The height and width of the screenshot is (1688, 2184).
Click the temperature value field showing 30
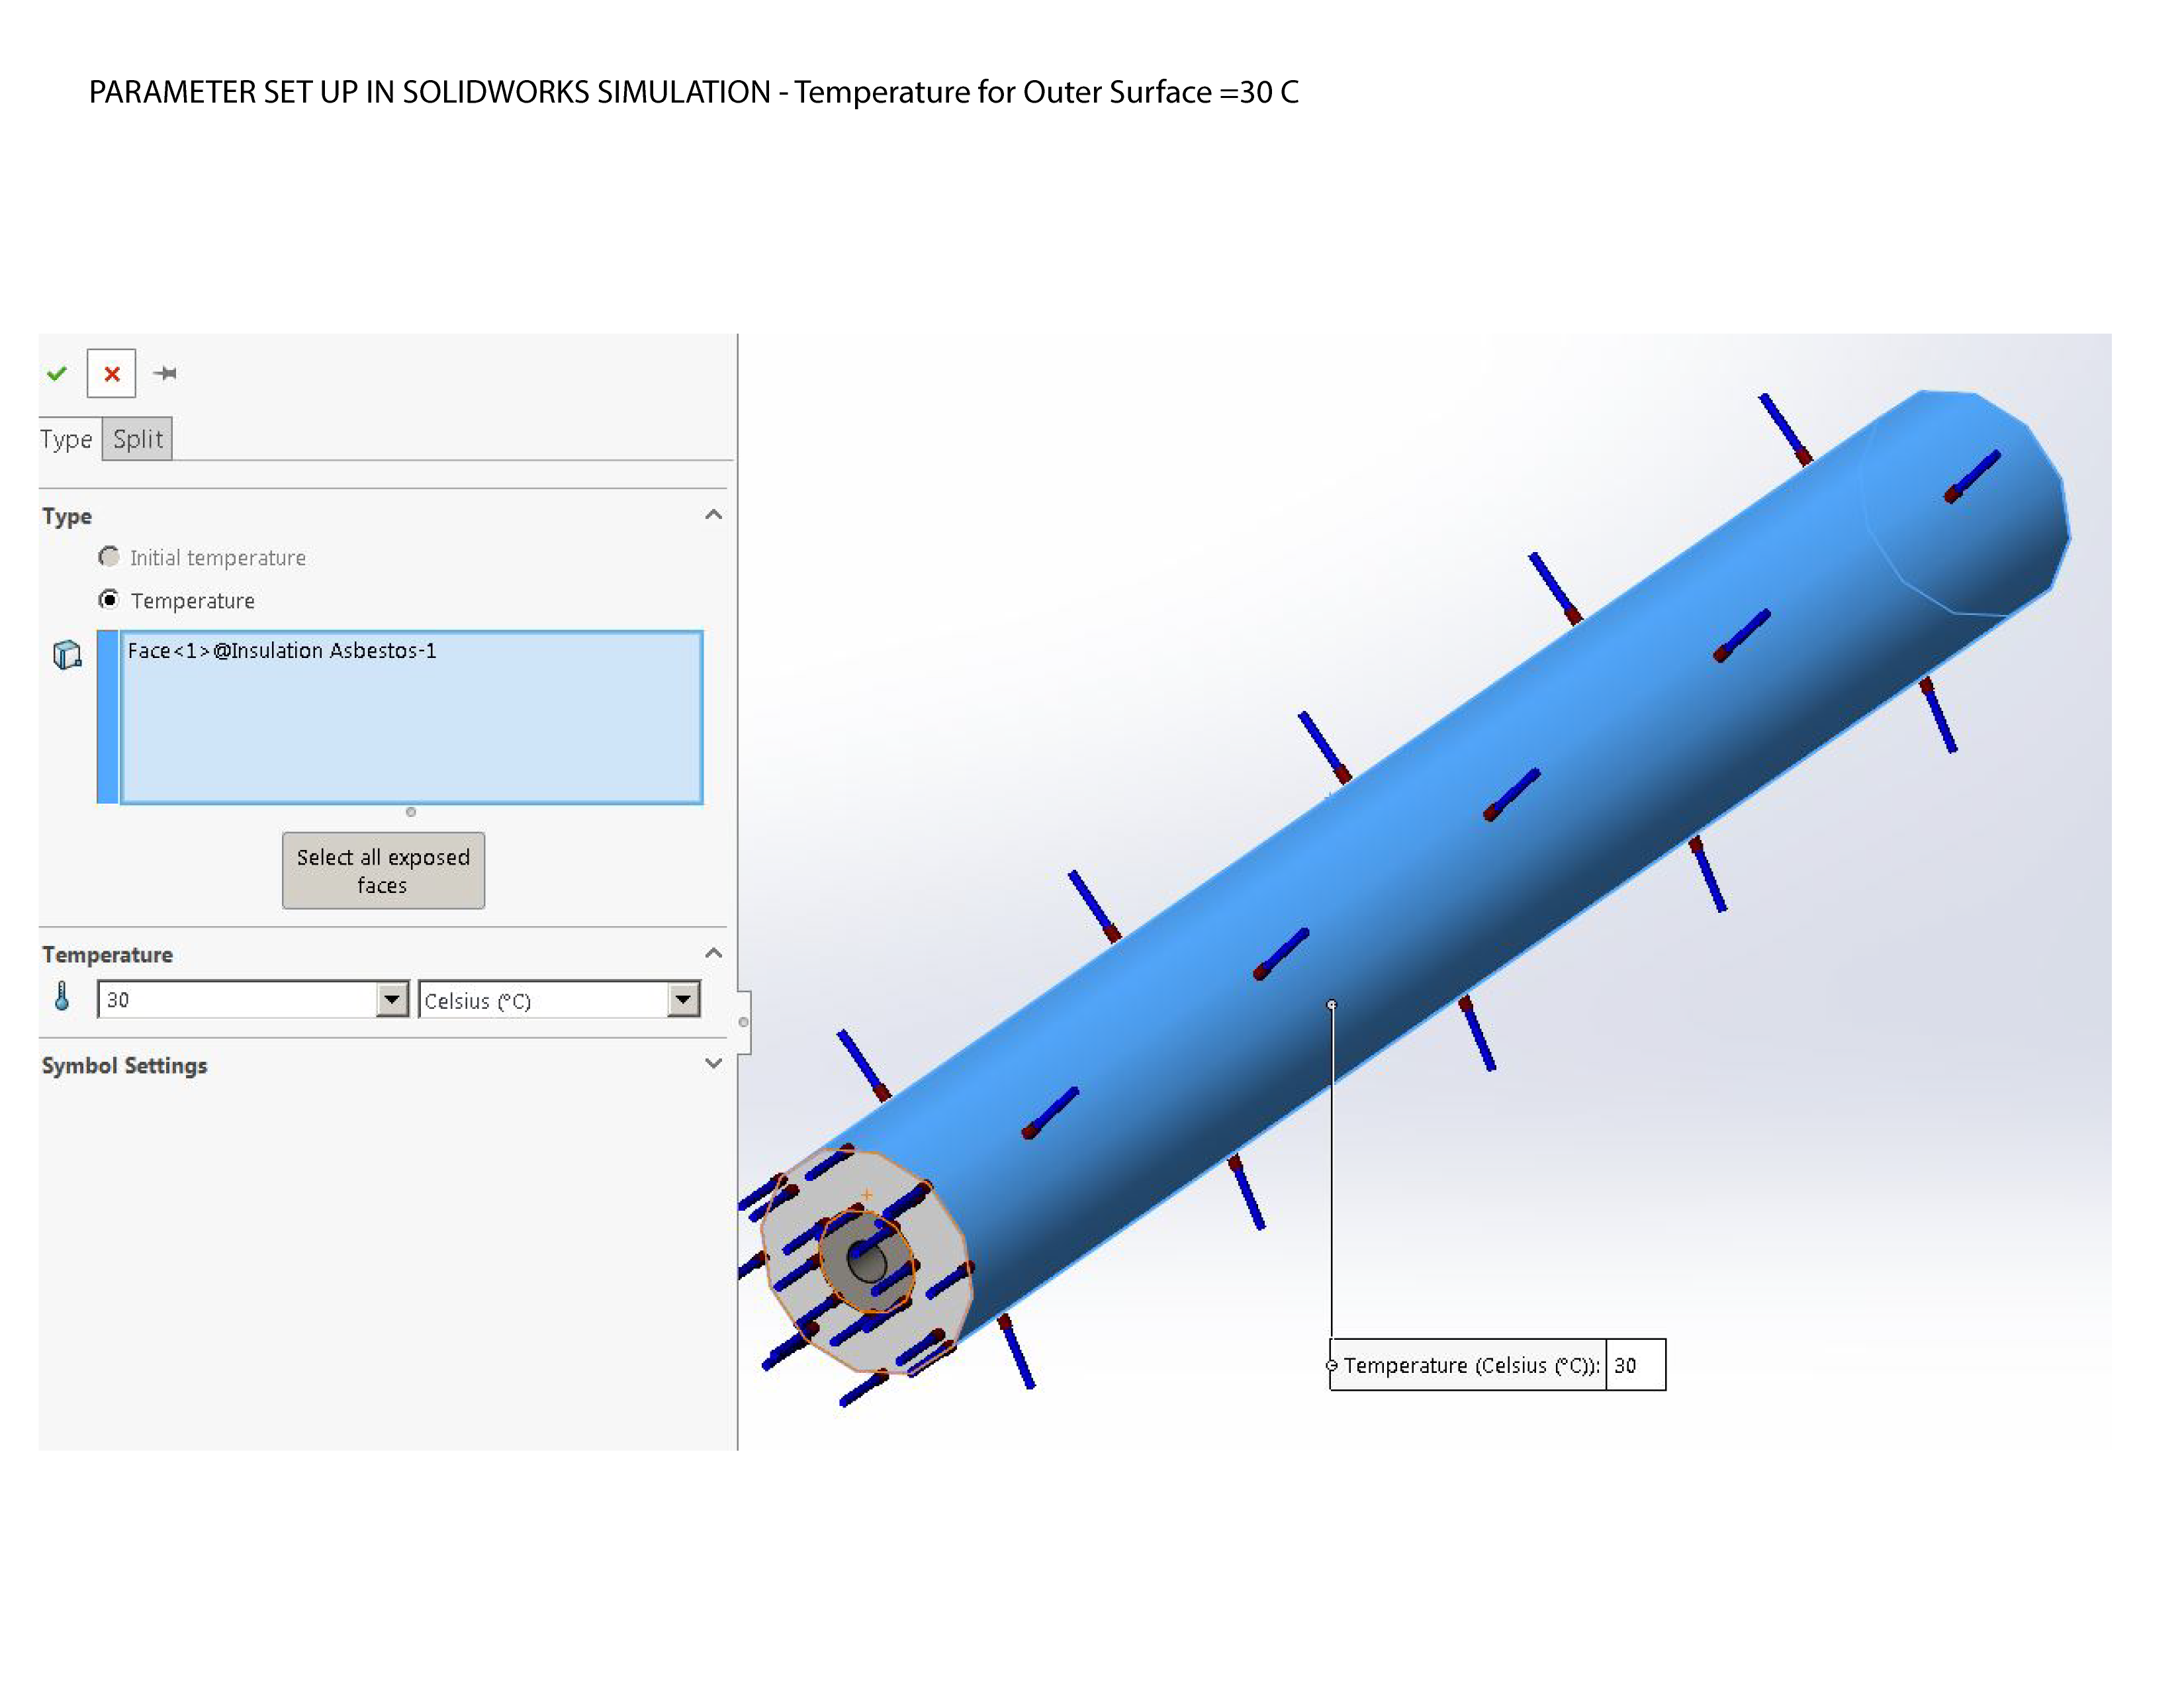coord(237,999)
